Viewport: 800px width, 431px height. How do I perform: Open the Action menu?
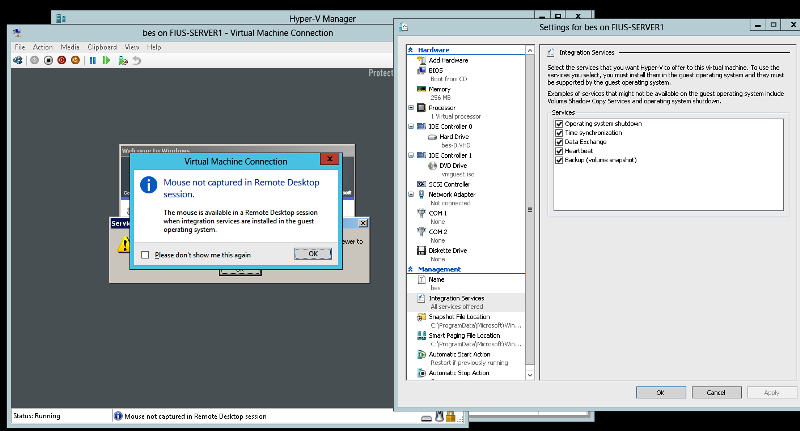[43, 47]
